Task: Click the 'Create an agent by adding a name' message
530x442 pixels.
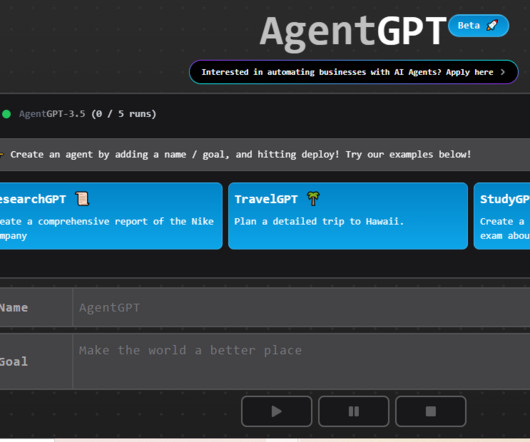Action: pyautogui.click(x=240, y=154)
